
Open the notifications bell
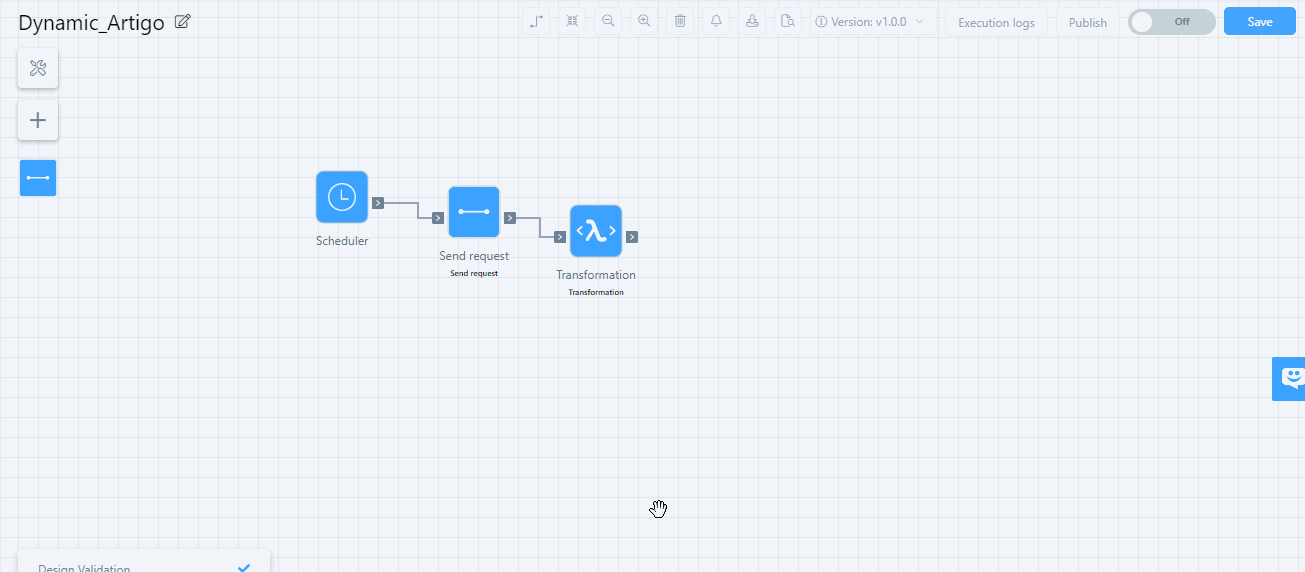pyautogui.click(x=716, y=21)
